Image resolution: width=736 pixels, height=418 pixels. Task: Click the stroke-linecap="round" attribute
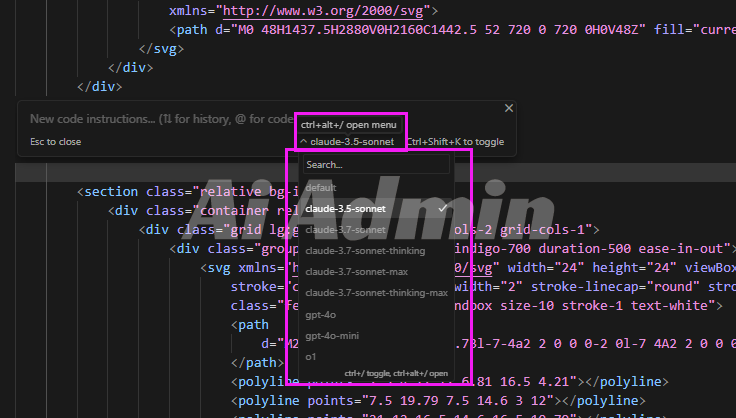(x=615, y=287)
